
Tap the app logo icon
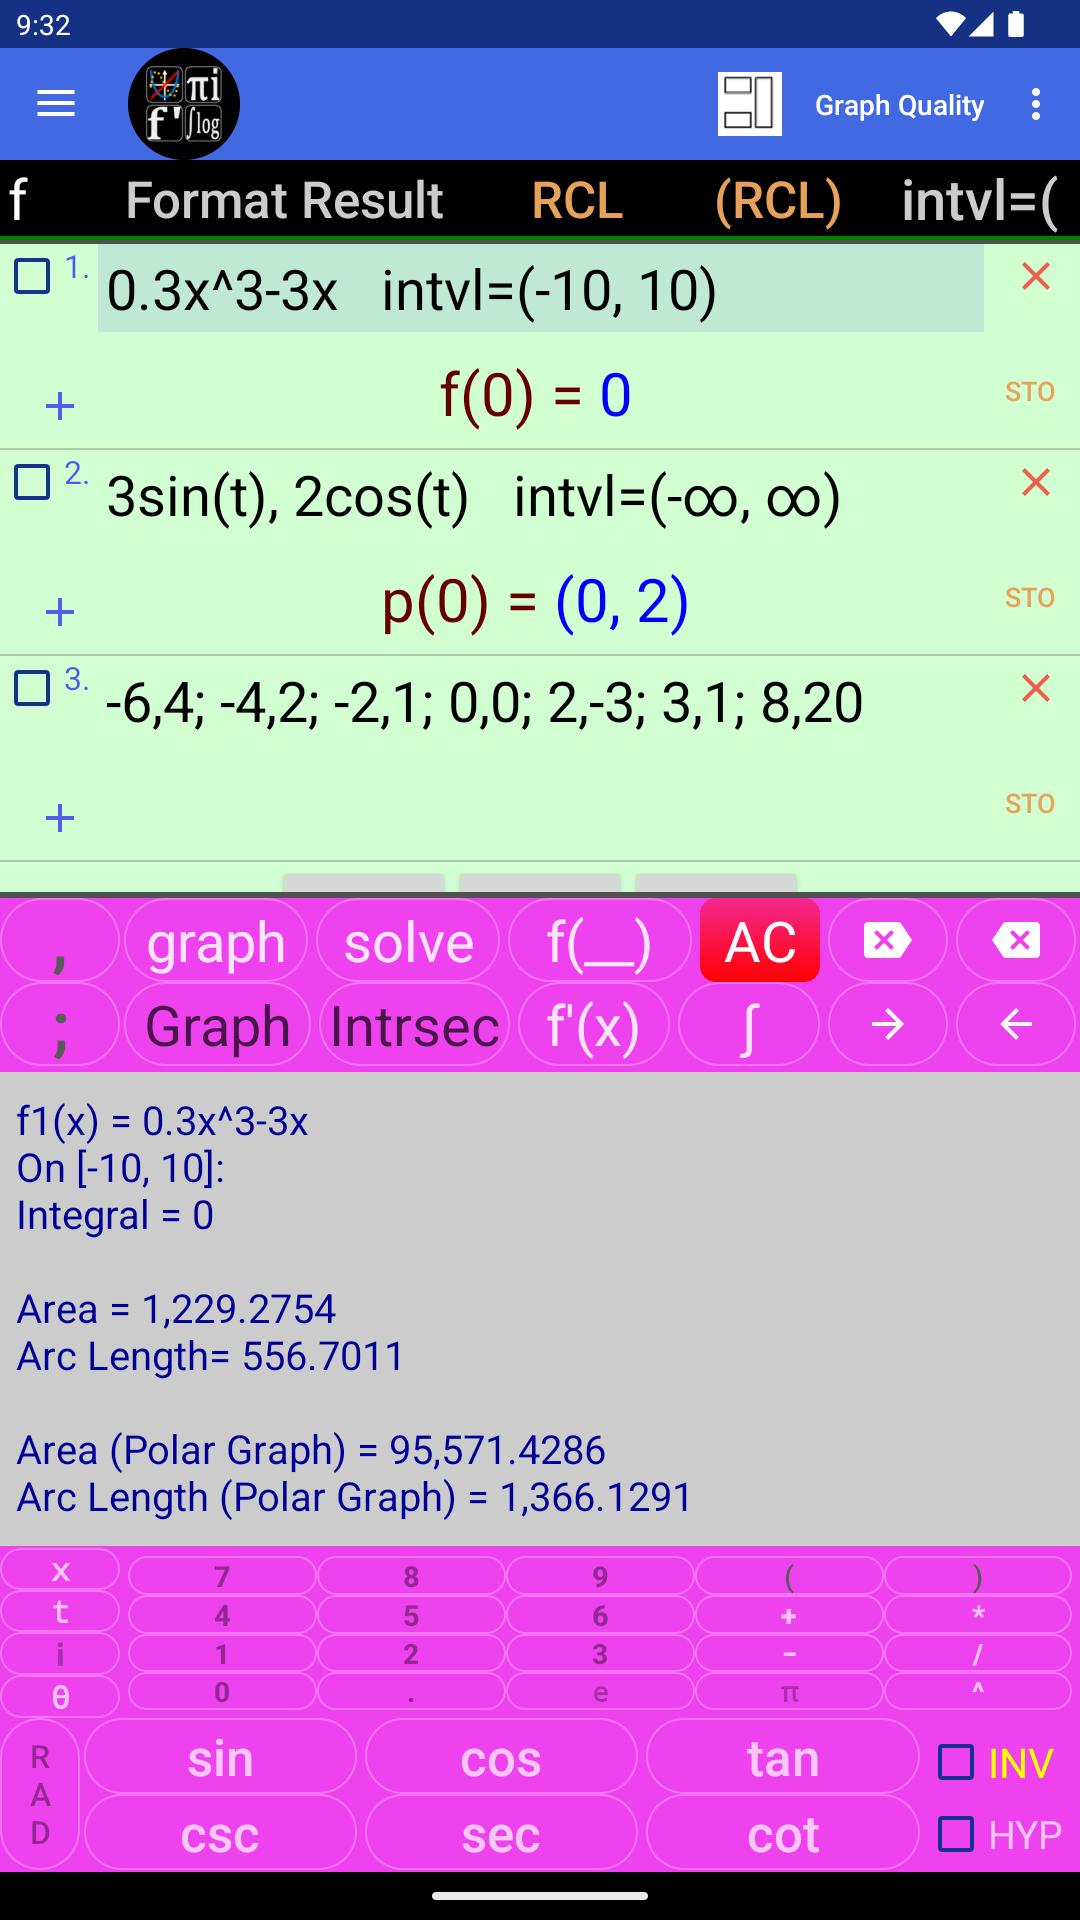[x=184, y=104]
